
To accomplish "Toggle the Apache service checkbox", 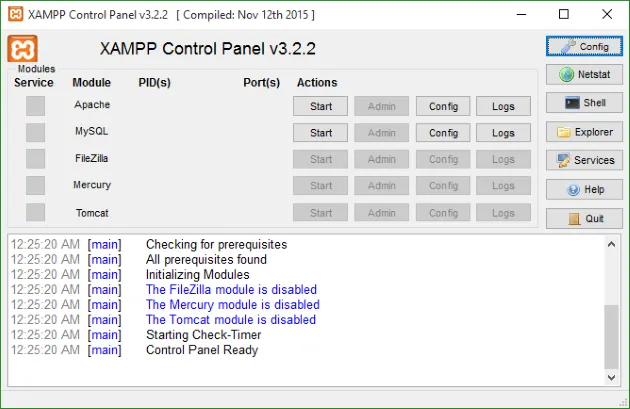I will point(35,106).
